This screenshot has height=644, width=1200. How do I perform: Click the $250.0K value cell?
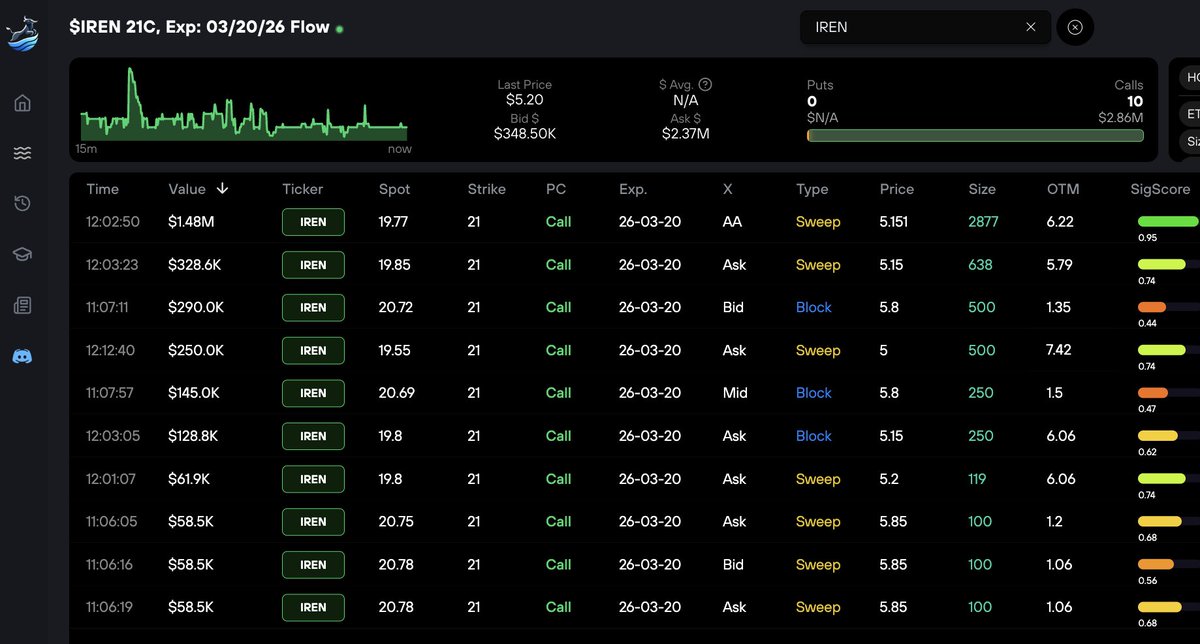(x=196, y=350)
